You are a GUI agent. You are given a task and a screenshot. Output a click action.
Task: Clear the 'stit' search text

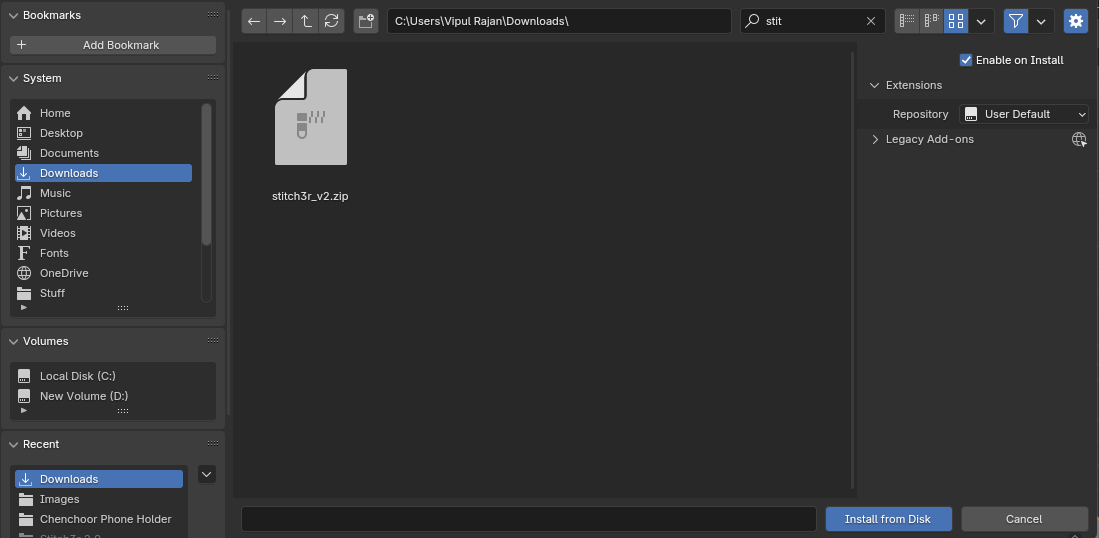(871, 21)
